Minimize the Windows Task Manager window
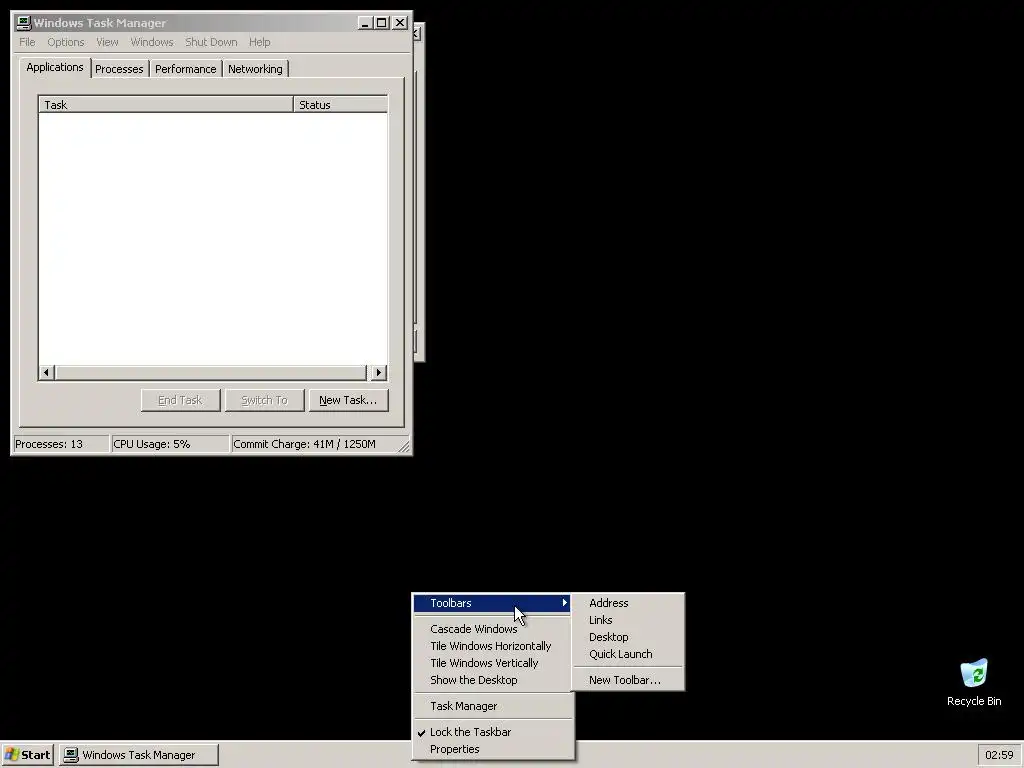1024x768 pixels. pos(366,23)
